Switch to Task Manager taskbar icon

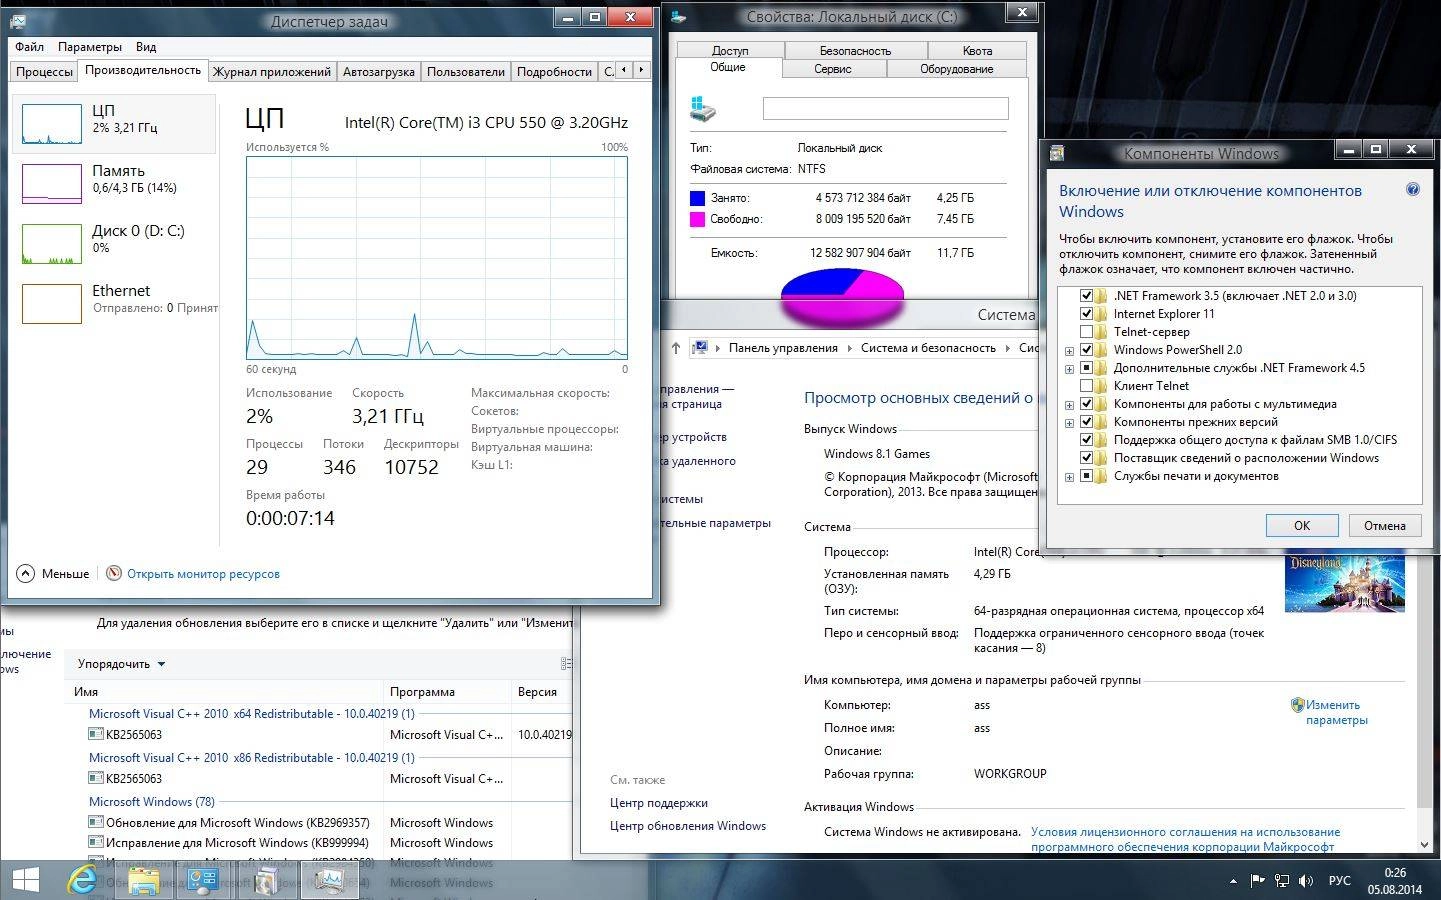click(x=329, y=880)
